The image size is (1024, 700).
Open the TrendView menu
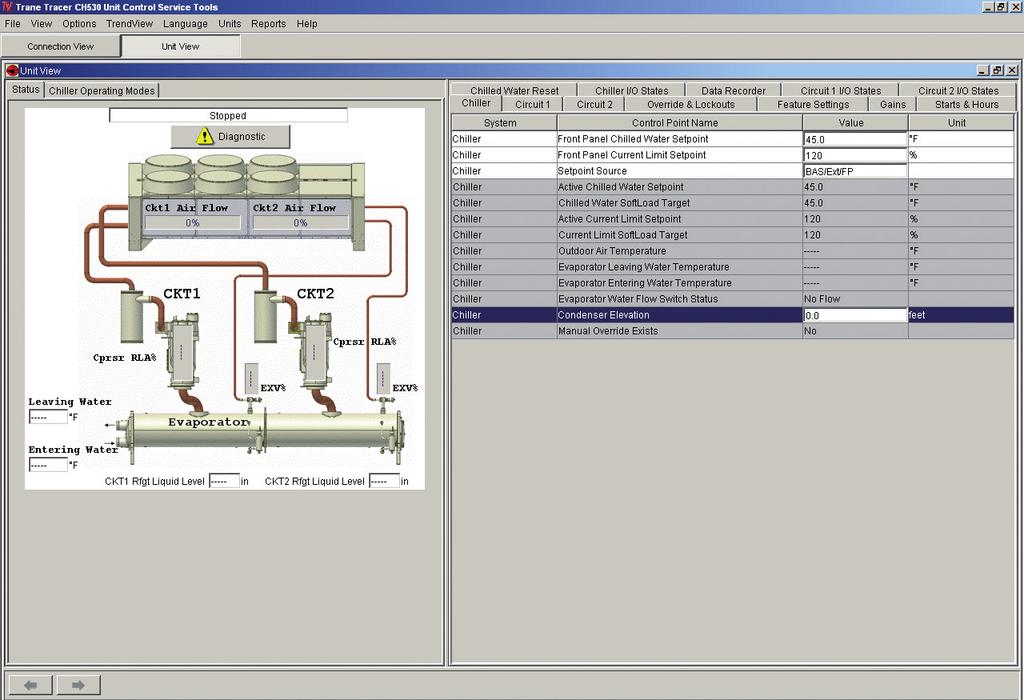[129, 24]
